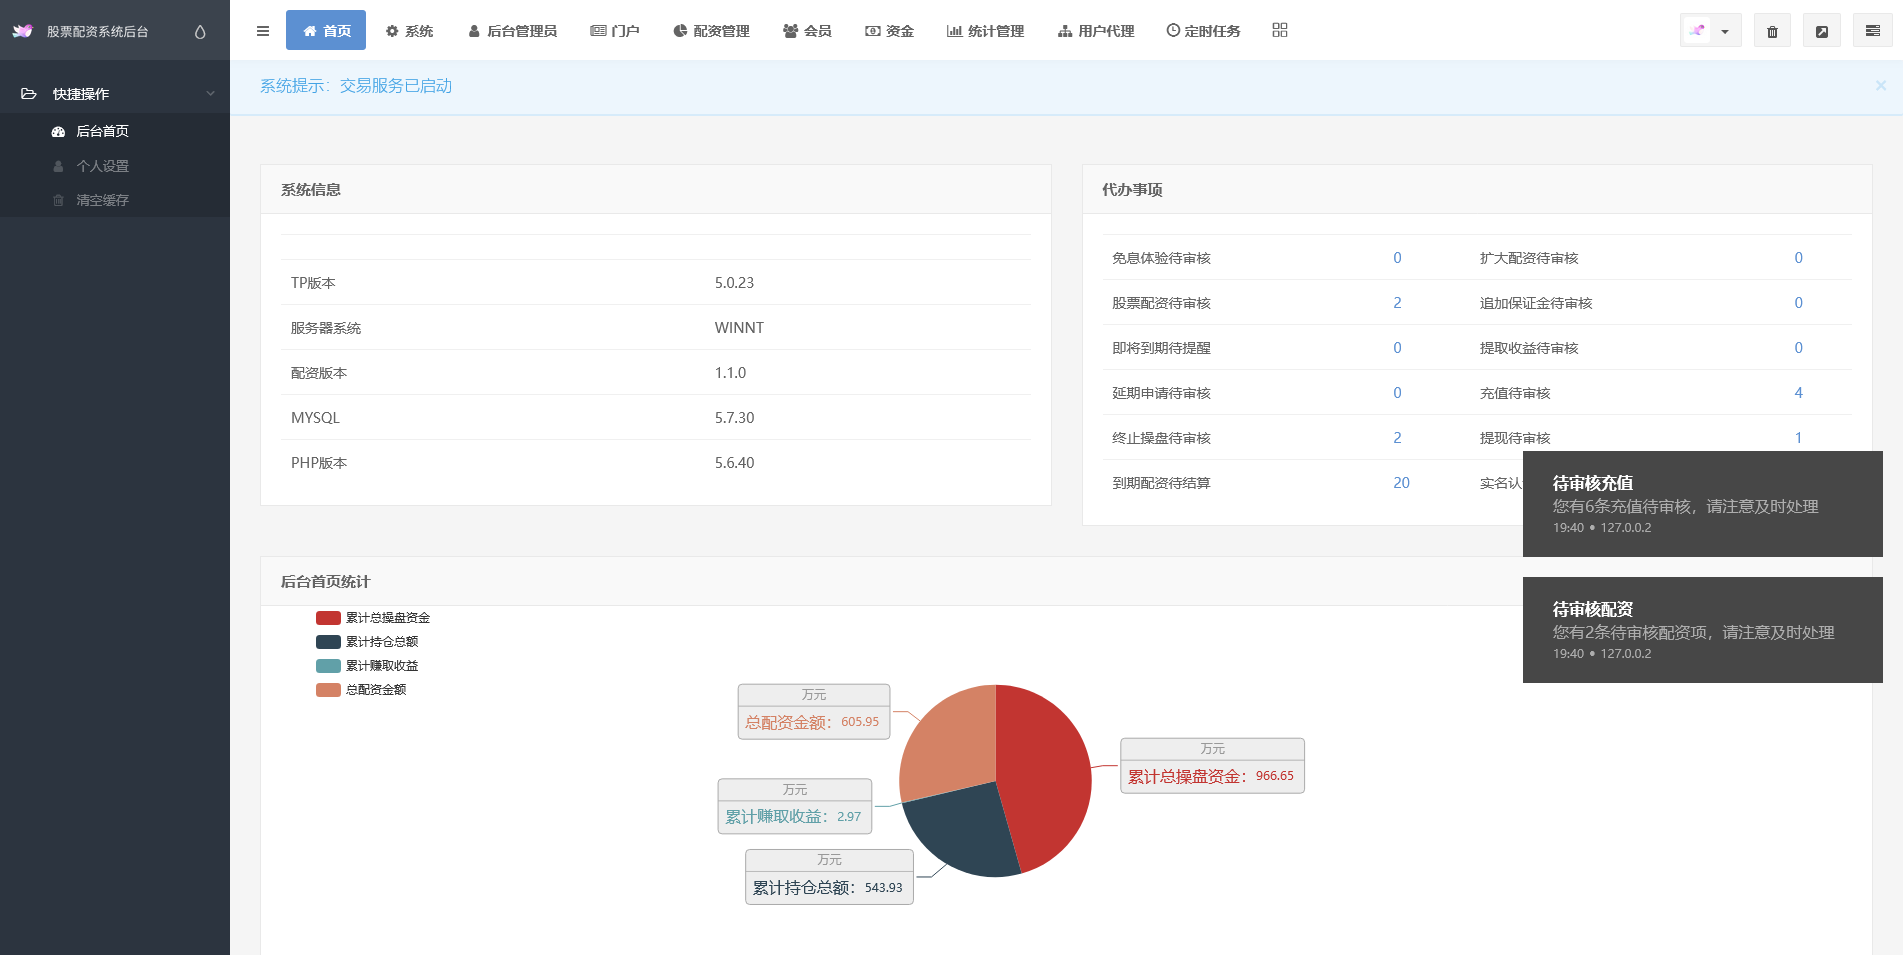The width and height of the screenshot is (1903, 955).
Task: Click the 配资版本 value 1.1.0
Action: click(x=730, y=373)
